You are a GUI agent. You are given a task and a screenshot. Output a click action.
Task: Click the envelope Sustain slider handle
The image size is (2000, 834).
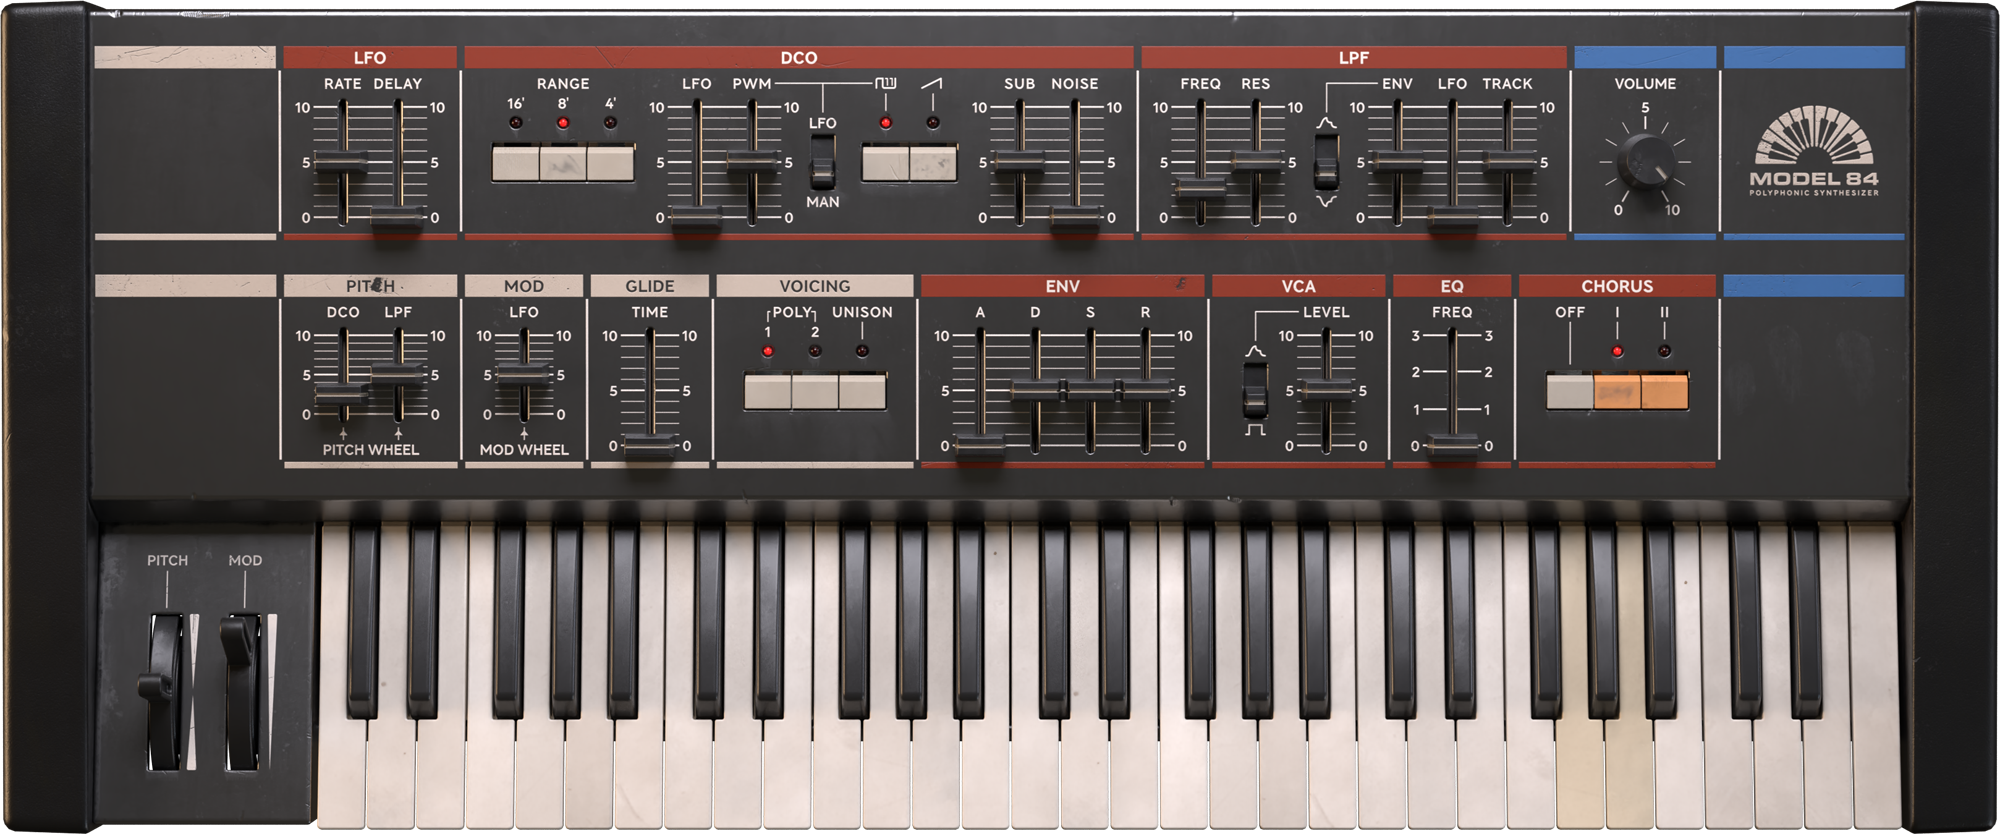tap(1090, 391)
